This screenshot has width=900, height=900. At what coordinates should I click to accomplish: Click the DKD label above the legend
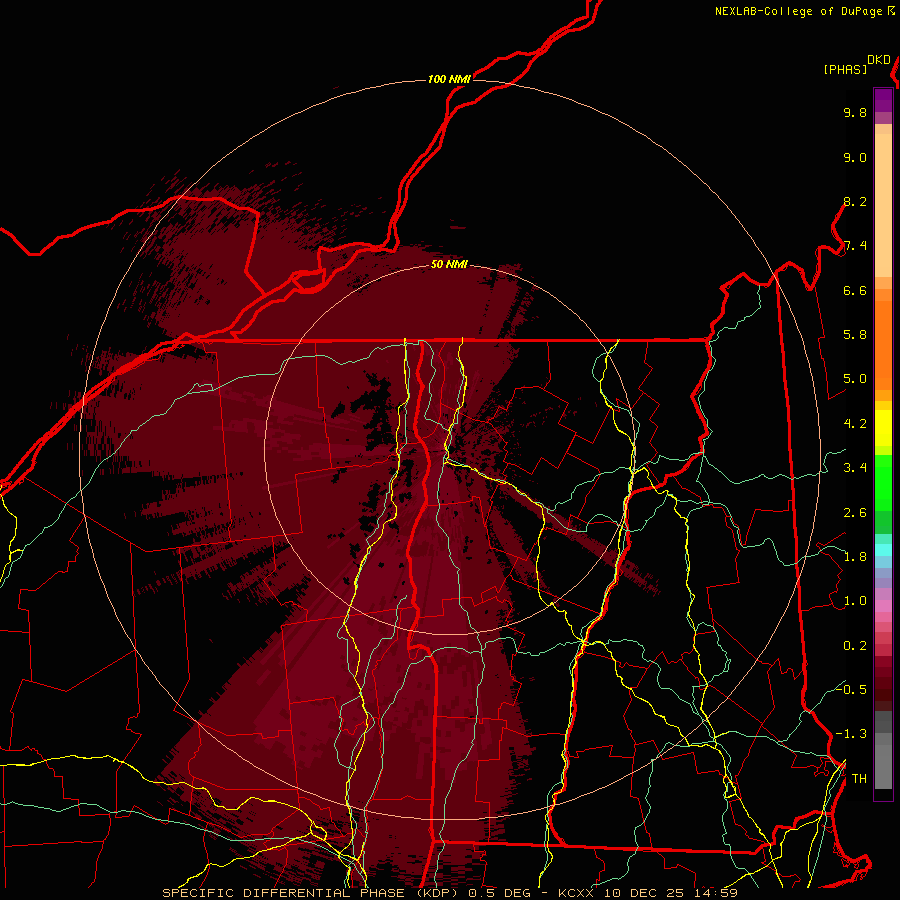879,60
